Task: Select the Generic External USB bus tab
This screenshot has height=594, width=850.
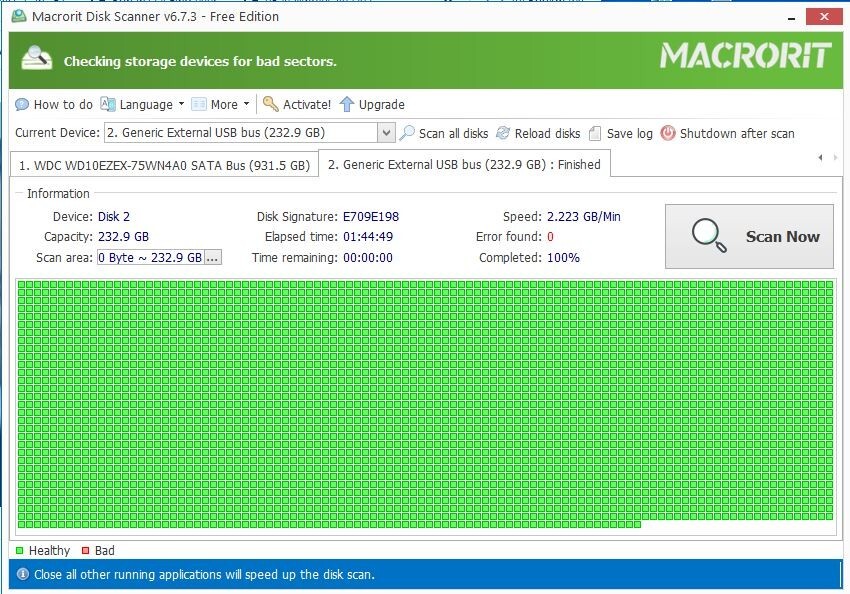Action: point(464,164)
